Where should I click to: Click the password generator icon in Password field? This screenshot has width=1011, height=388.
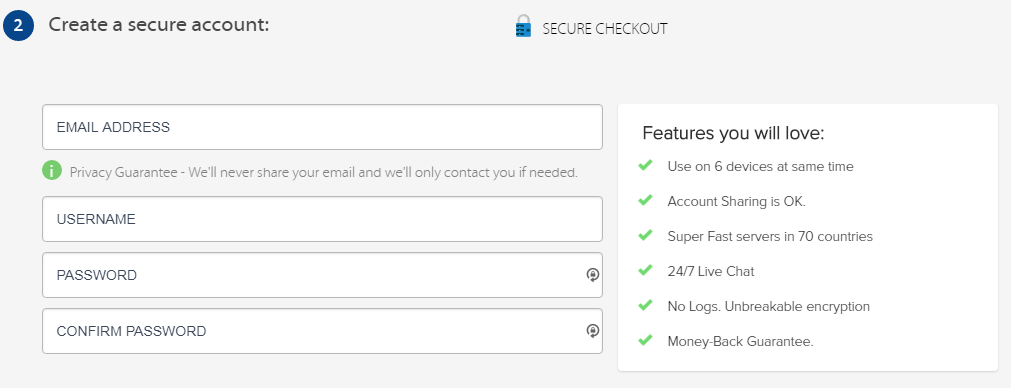tap(593, 275)
